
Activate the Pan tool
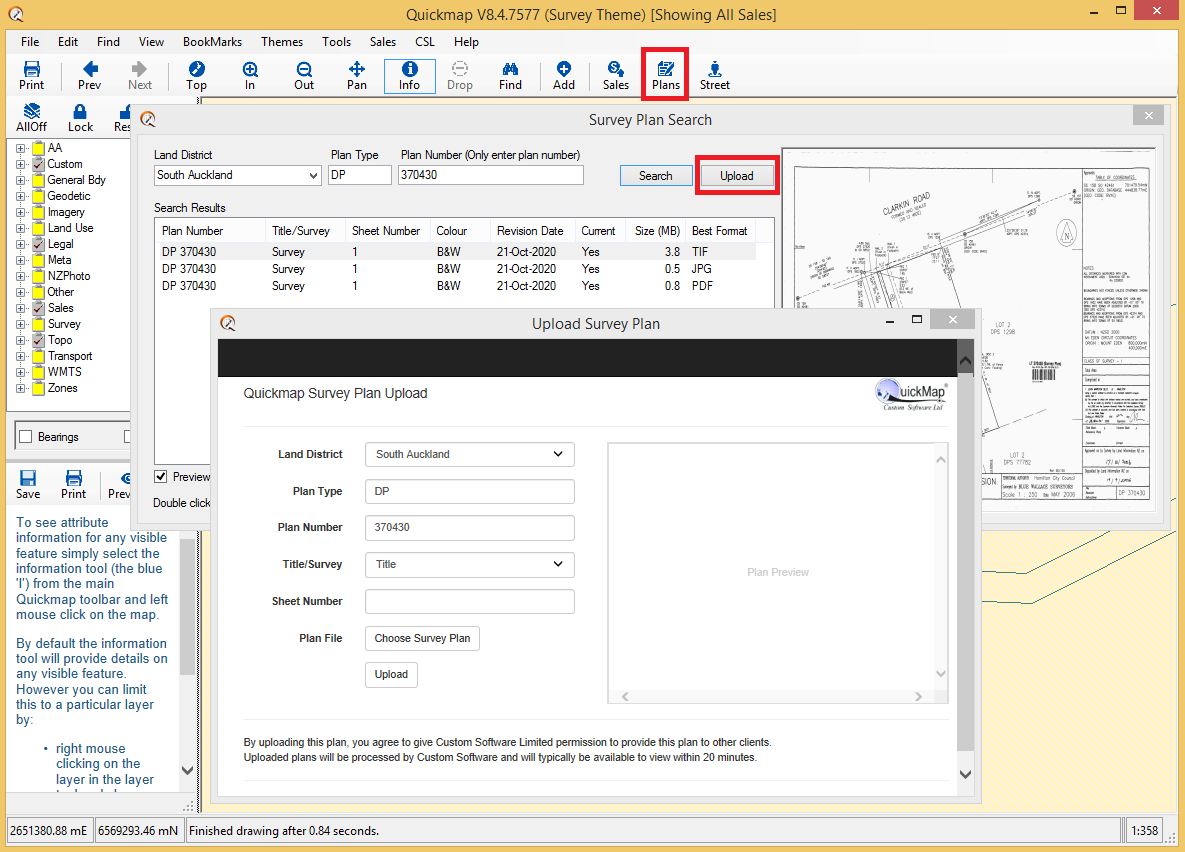(x=356, y=75)
